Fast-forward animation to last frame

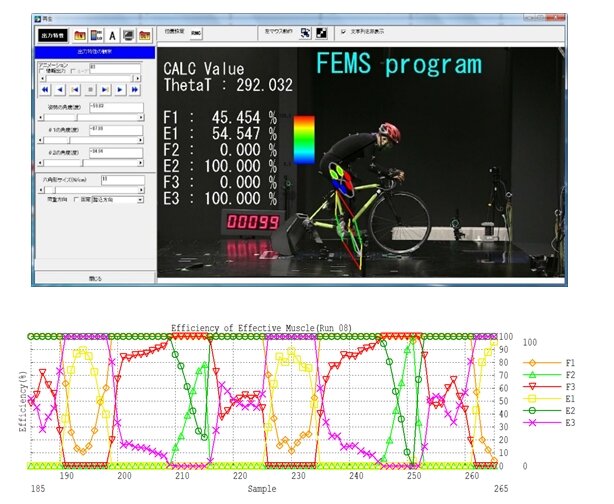(x=134, y=89)
